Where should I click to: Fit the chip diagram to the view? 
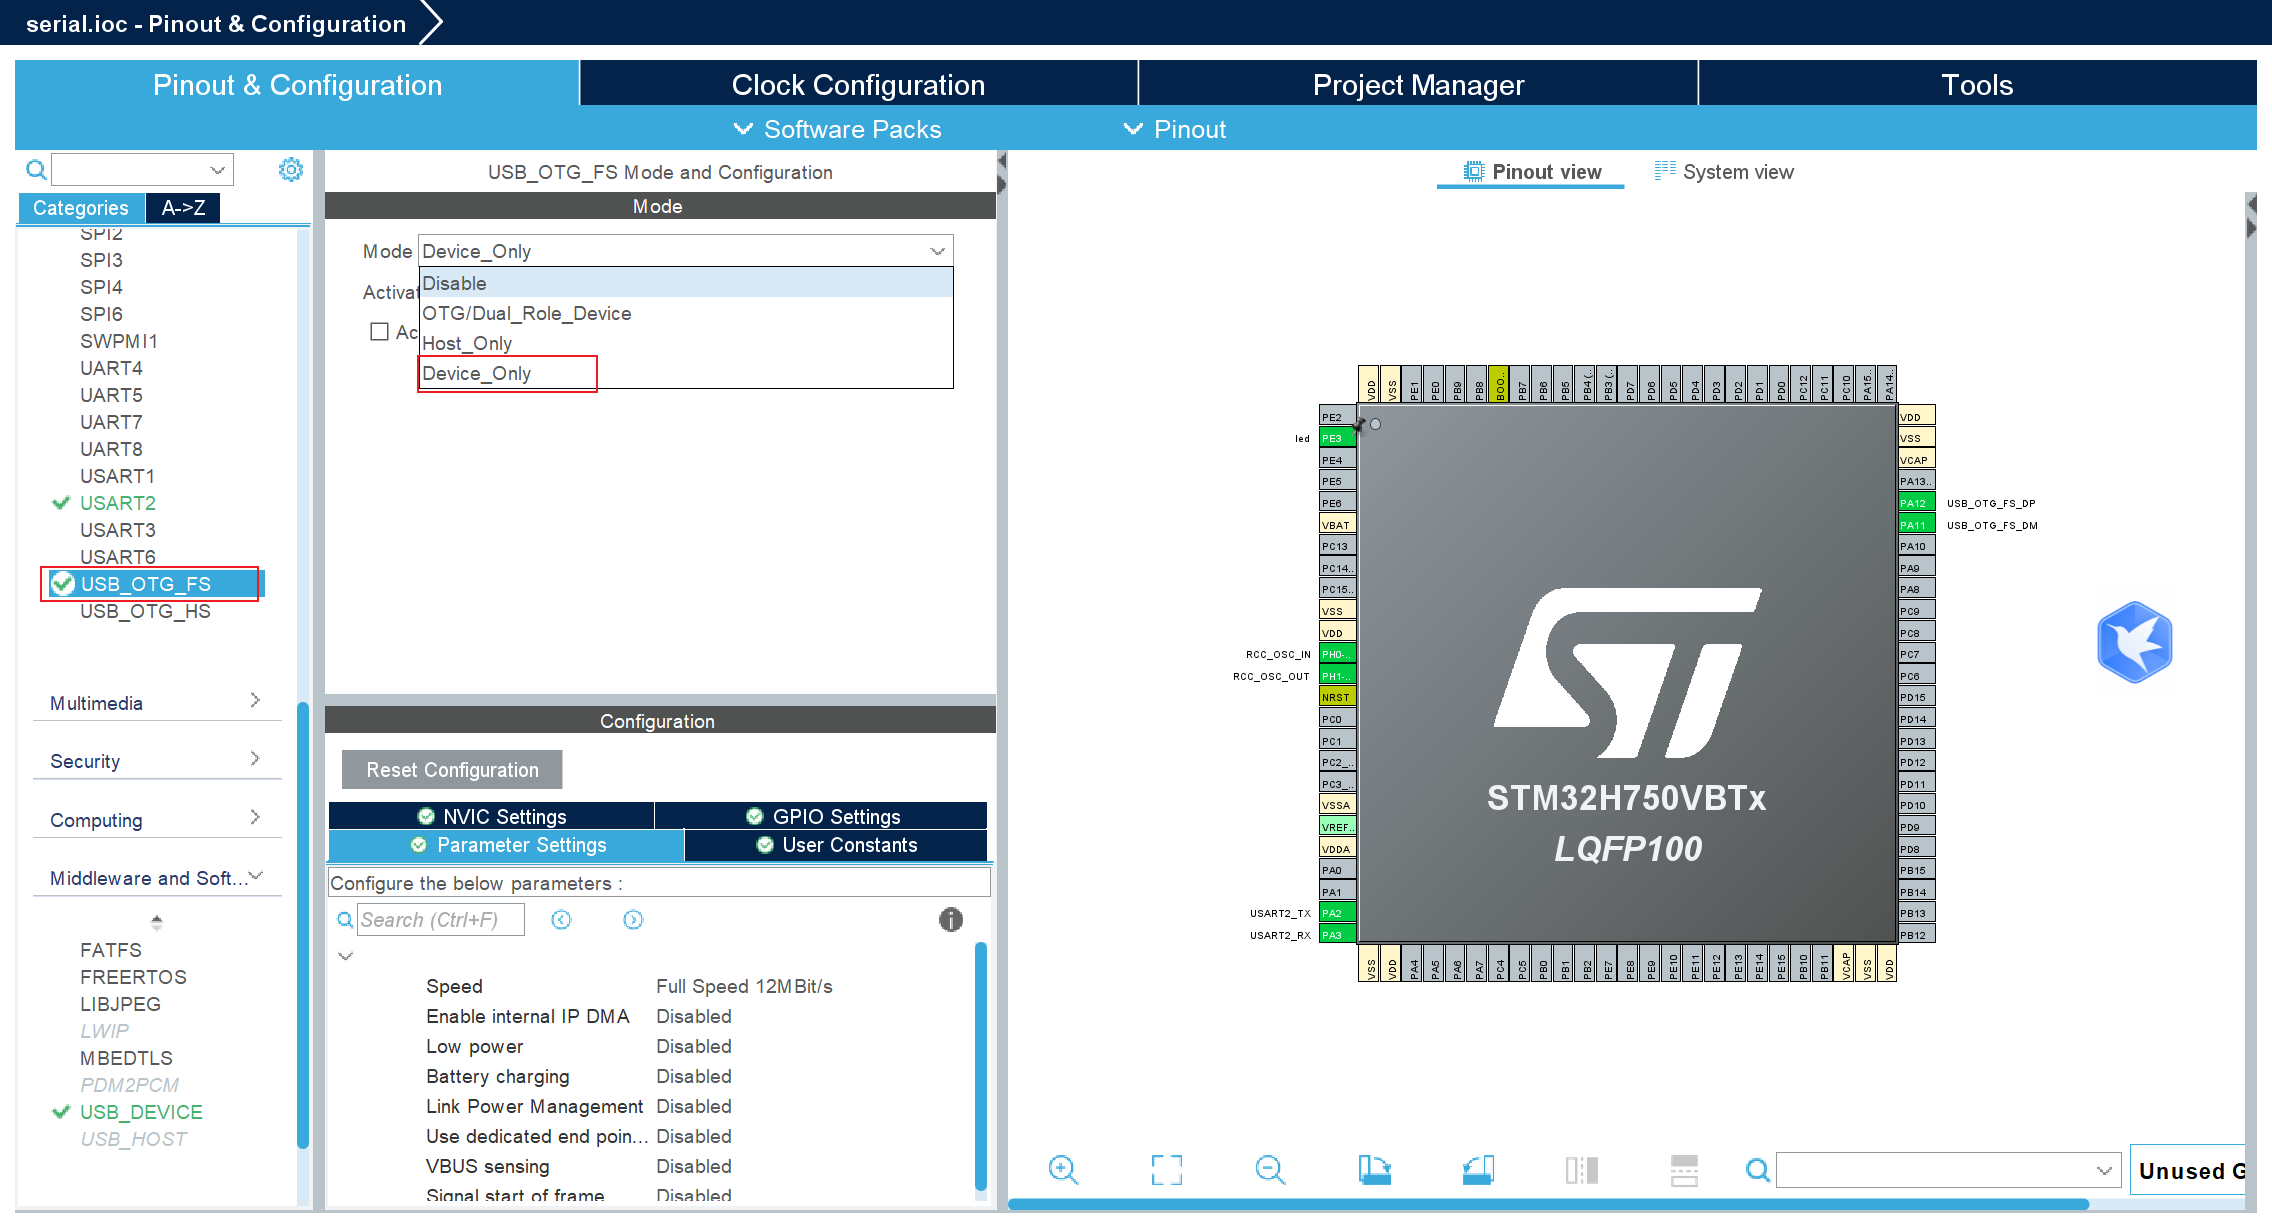pos(1166,1169)
